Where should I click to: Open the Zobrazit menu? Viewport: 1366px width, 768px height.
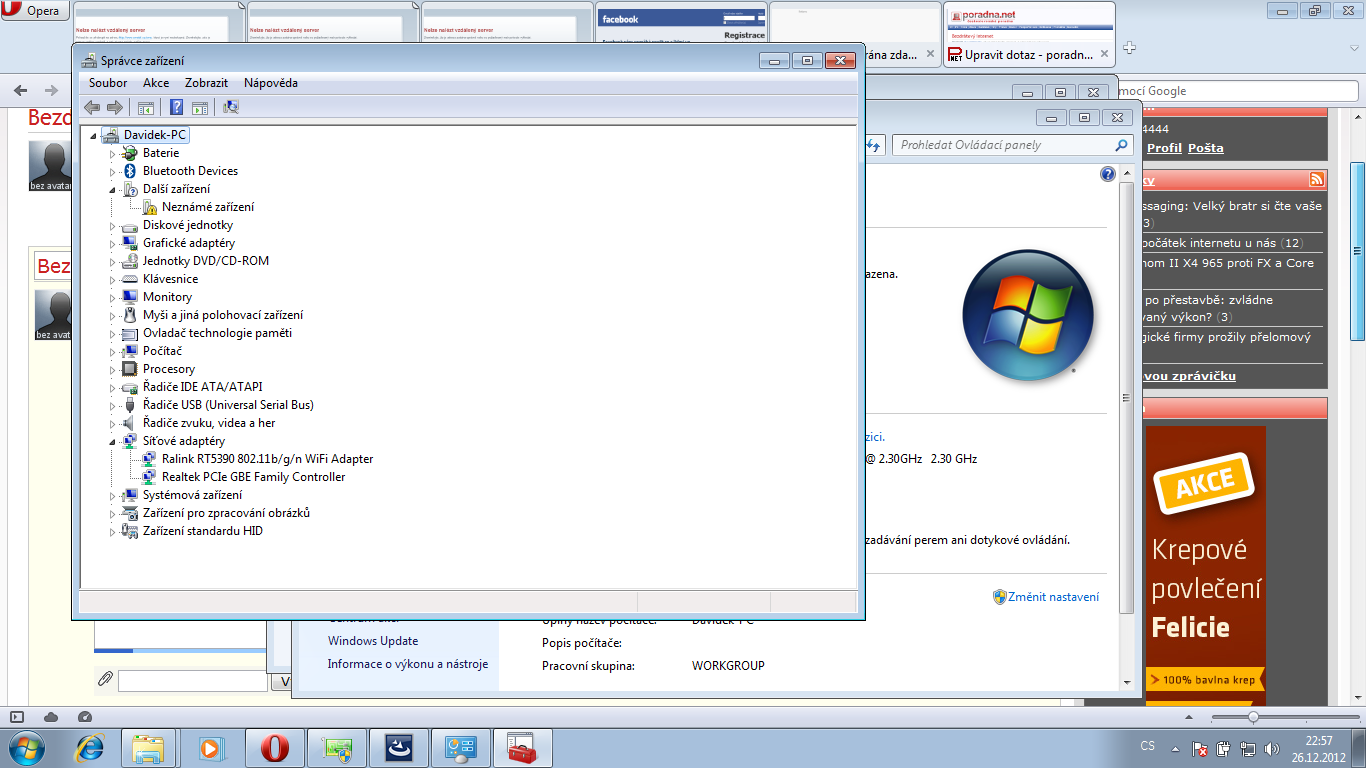click(206, 83)
